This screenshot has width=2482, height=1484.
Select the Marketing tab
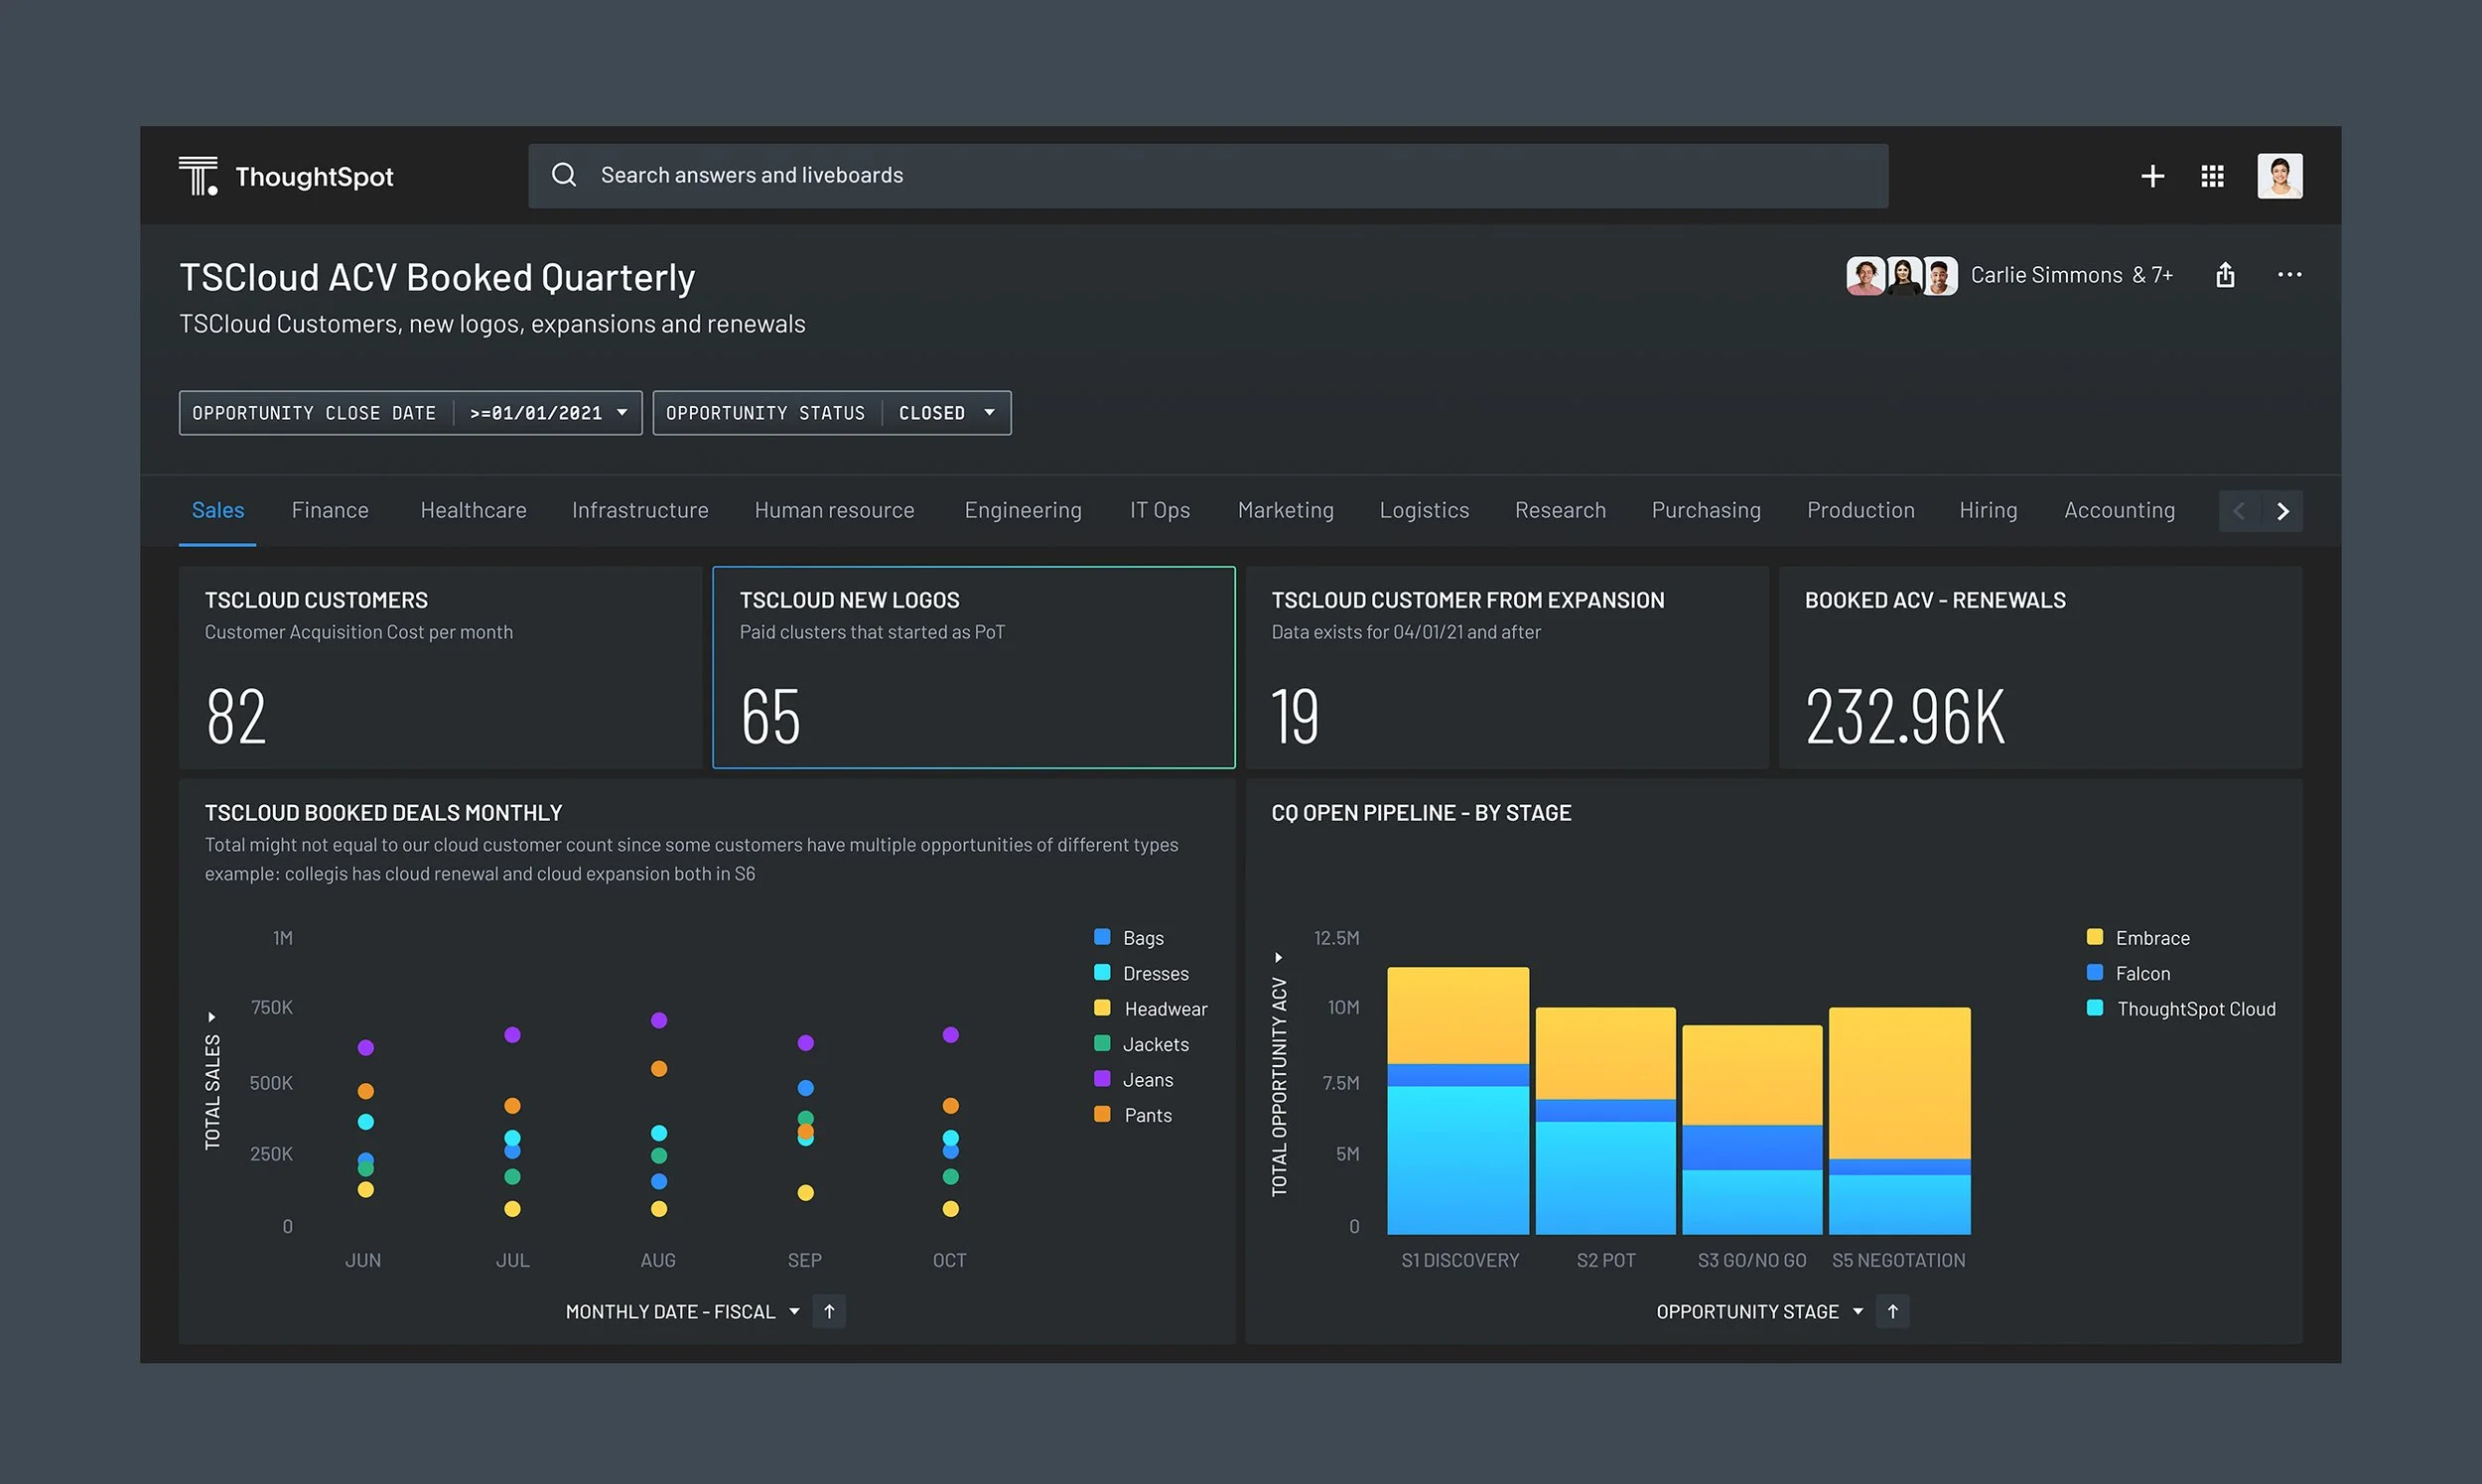point(1285,510)
